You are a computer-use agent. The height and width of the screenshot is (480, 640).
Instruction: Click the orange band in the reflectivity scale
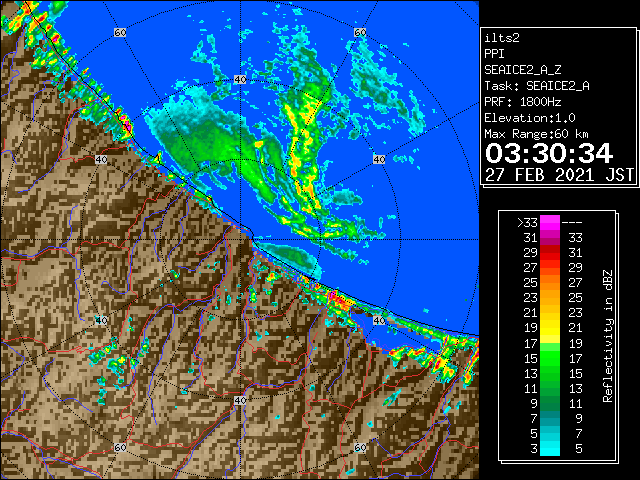(x=550, y=290)
